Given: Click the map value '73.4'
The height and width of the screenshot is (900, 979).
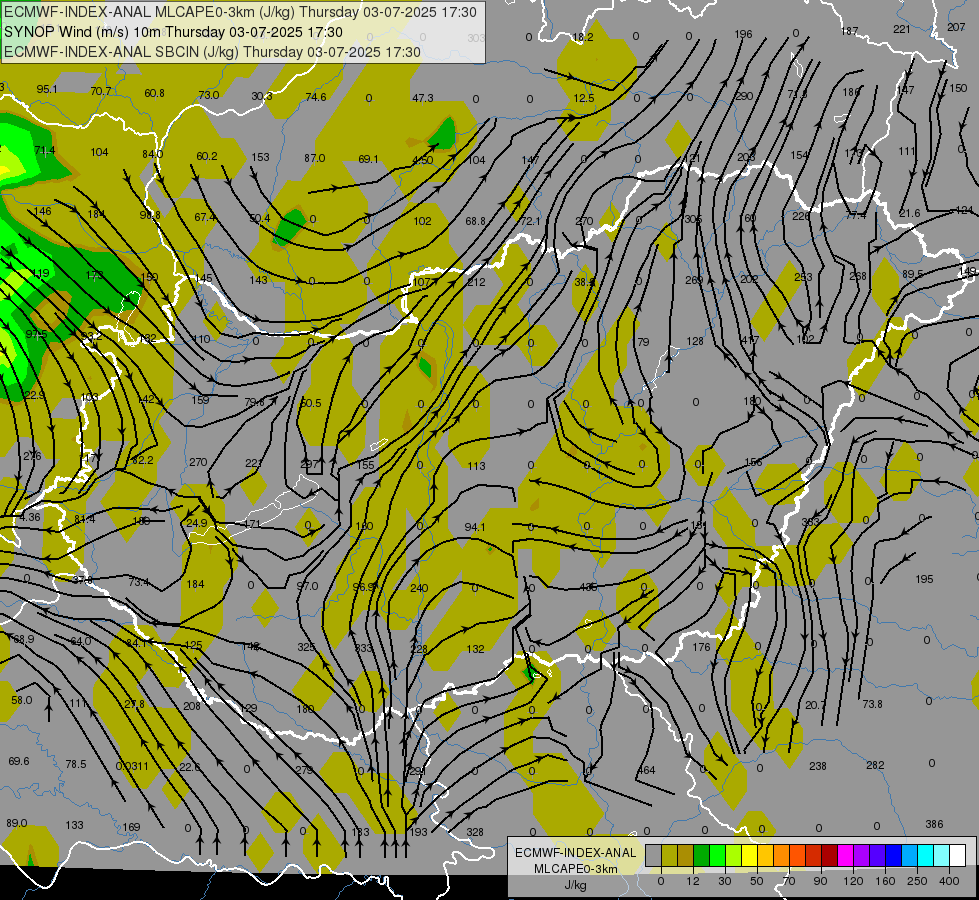Looking at the screenshot, I should (139, 582).
